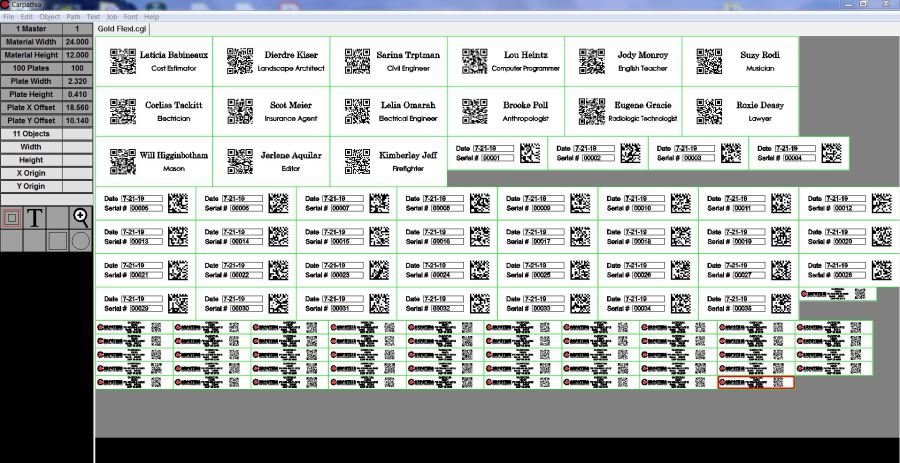The height and width of the screenshot is (463, 900).
Task: Select the serial 00002 date plate
Action: coord(598,153)
